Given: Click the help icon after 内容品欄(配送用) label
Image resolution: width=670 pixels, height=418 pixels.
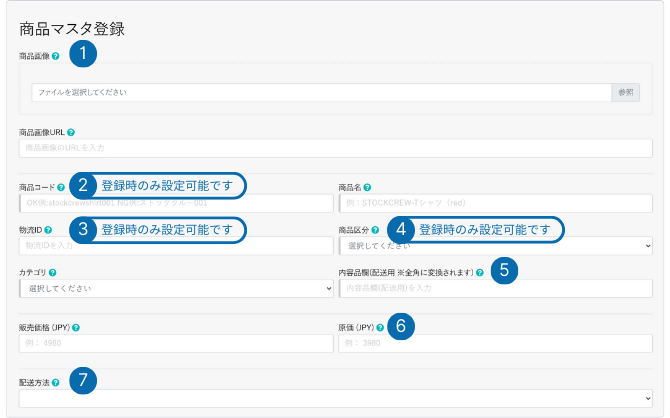Looking at the screenshot, I should tap(480, 272).
